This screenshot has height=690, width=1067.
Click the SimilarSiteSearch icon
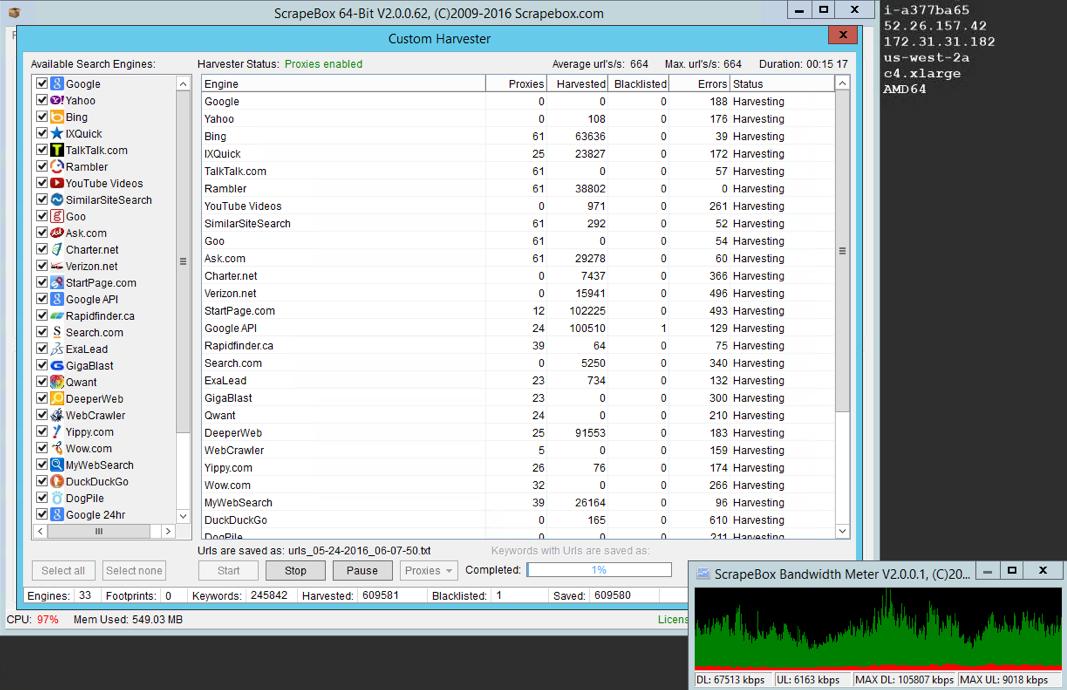tap(57, 199)
